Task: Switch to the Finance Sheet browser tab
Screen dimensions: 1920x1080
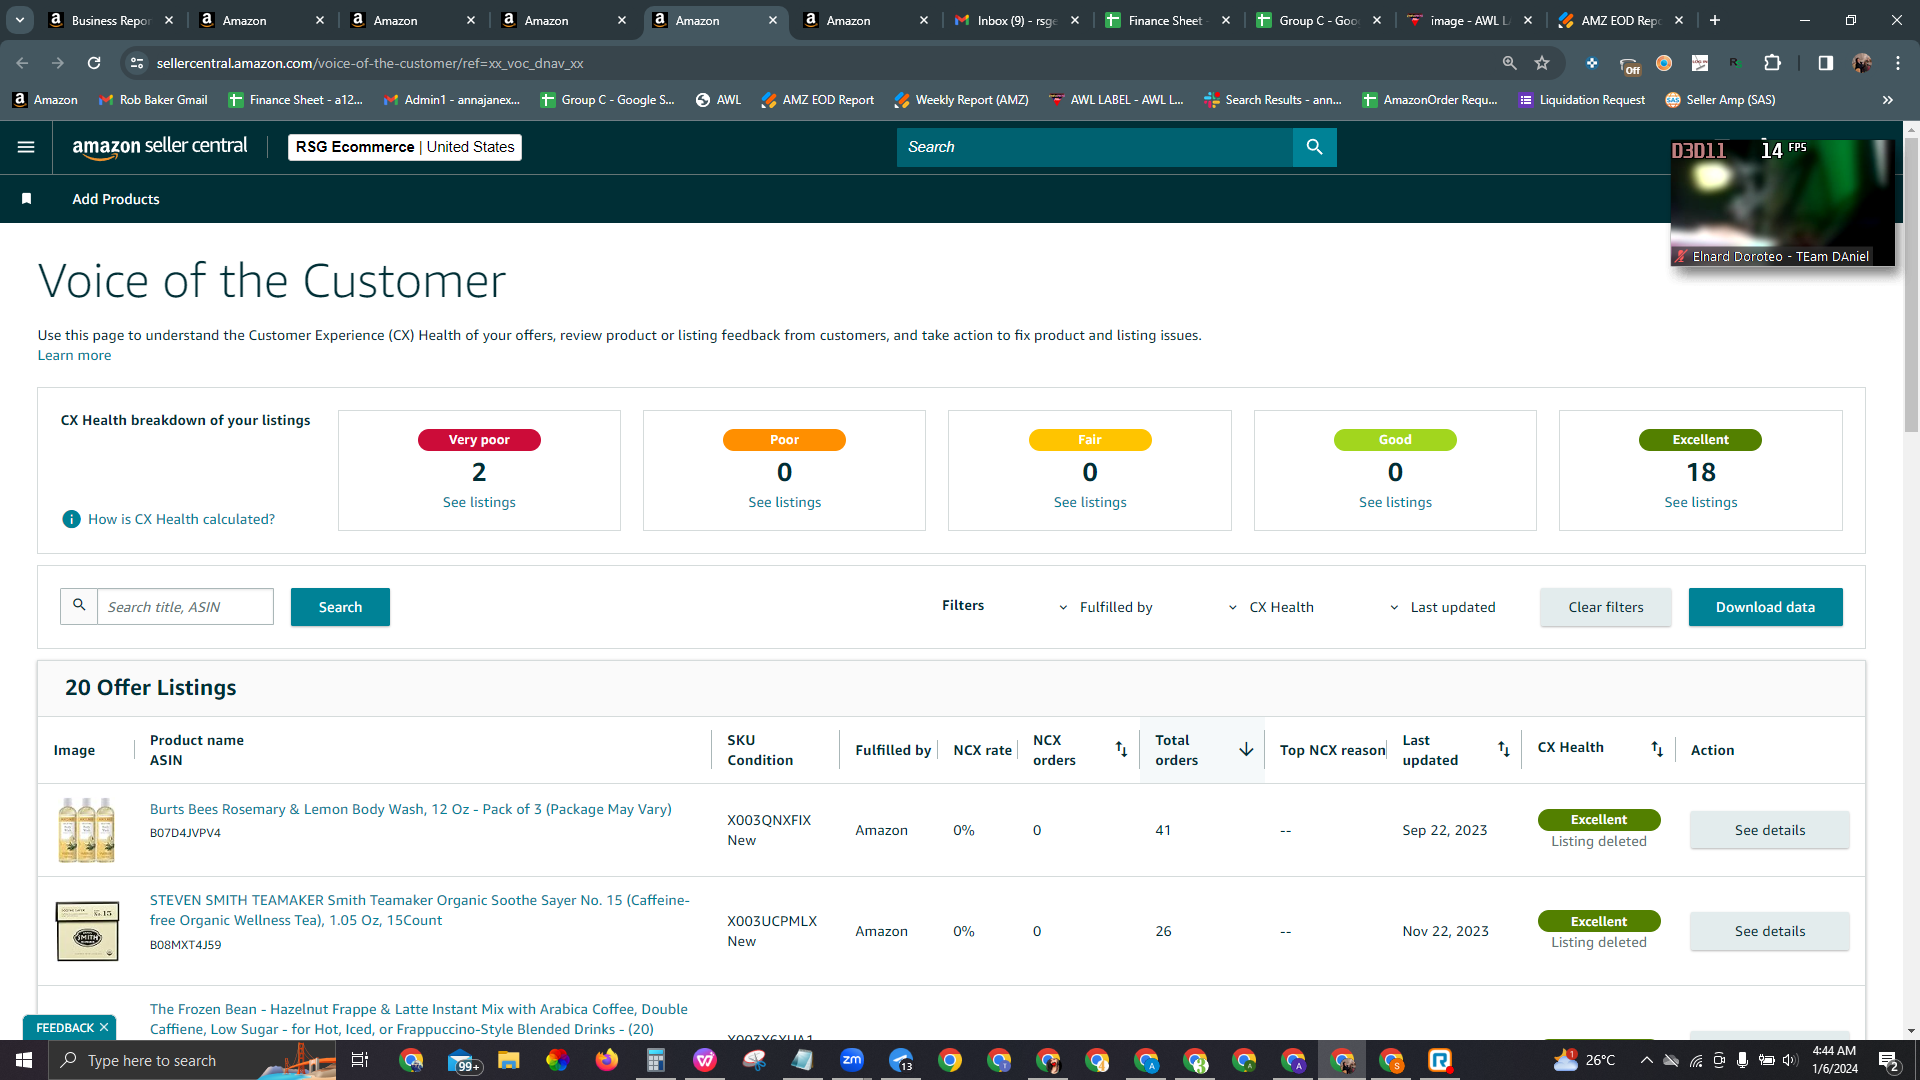Action: point(1168,20)
